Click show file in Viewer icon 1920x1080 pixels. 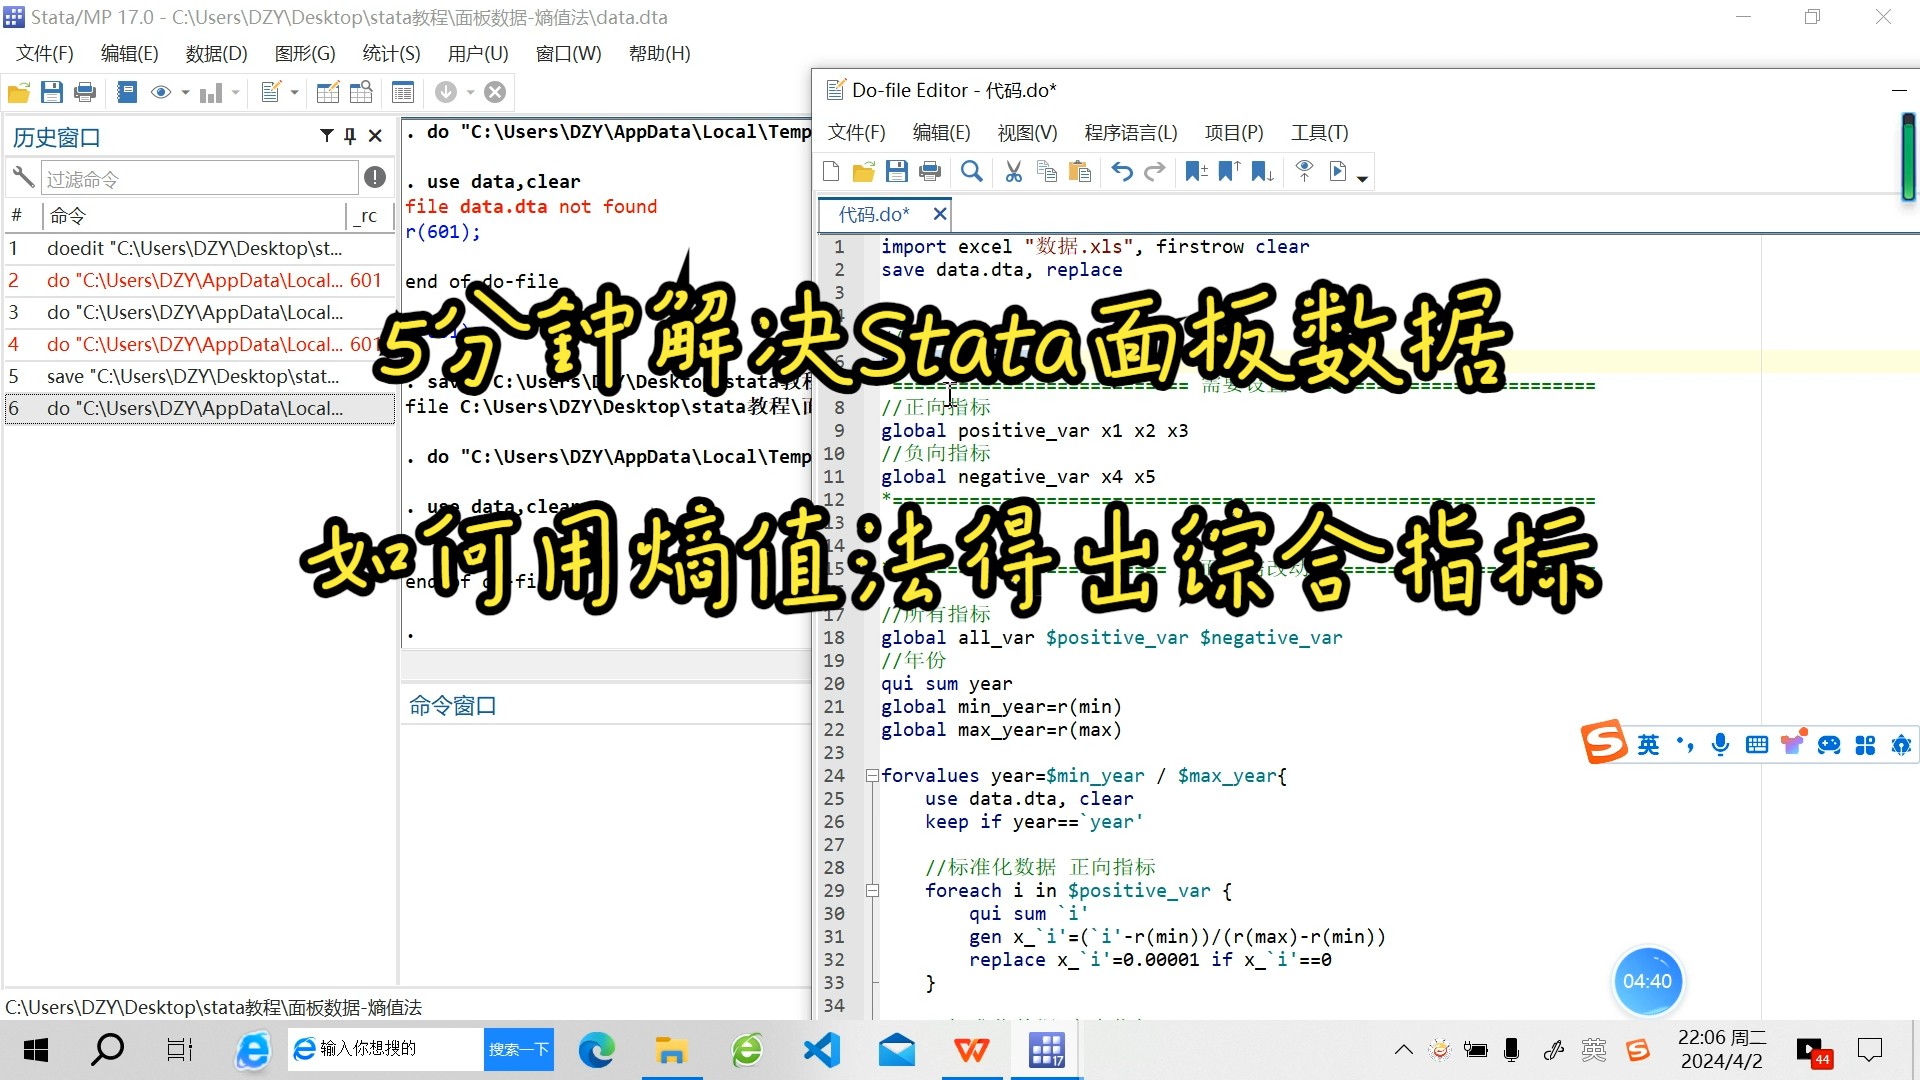click(x=1304, y=172)
